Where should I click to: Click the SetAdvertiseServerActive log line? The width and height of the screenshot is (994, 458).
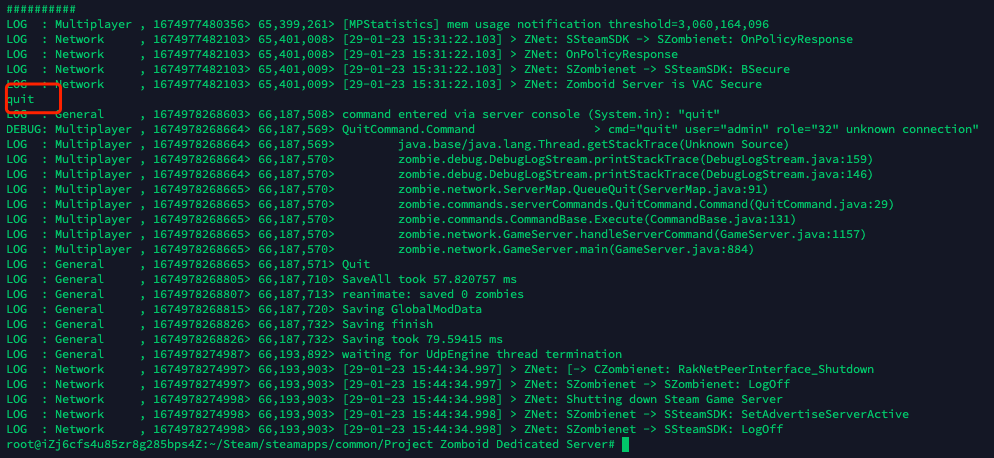coord(458,414)
